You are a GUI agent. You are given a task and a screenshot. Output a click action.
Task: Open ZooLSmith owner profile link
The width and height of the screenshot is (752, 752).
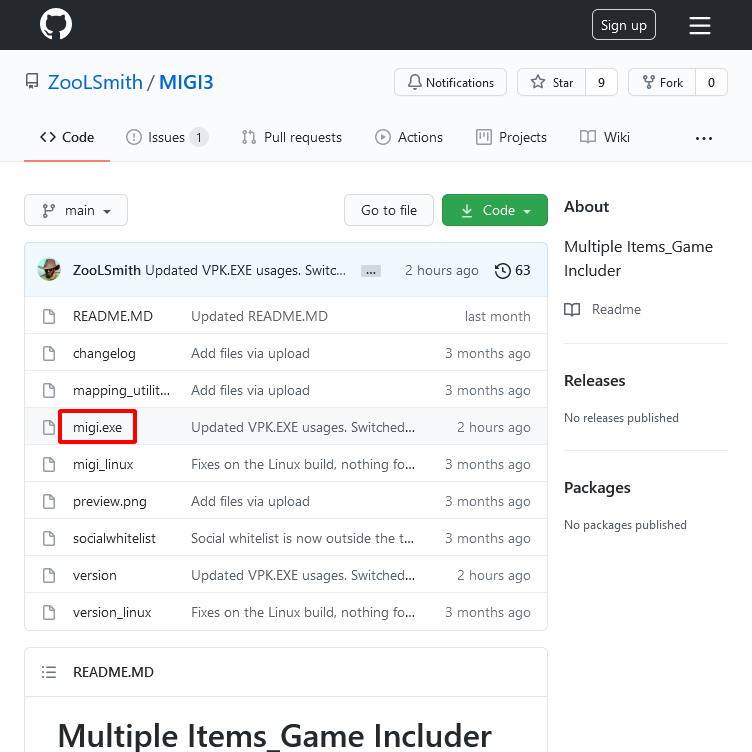[x=95, y=82]
